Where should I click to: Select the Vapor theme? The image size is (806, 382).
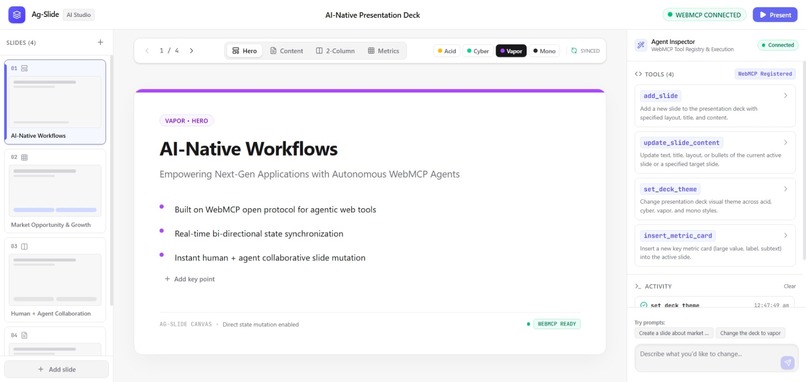point(511,51)
